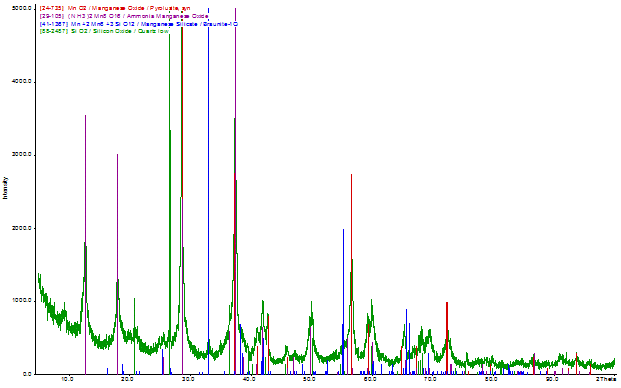Click the 3000.0 y-axis tick label
Image resolution: width=621 pixels, height=388 pixels.
click(x=23, y=155)
